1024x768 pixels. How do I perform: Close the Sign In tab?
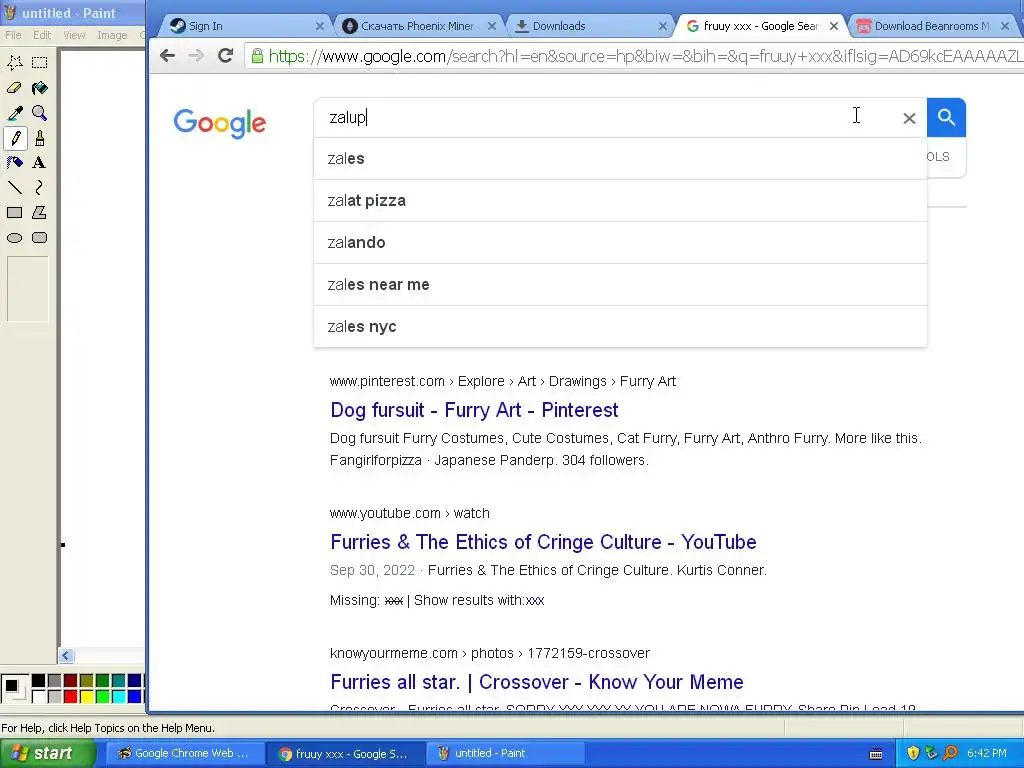(319, 26)
